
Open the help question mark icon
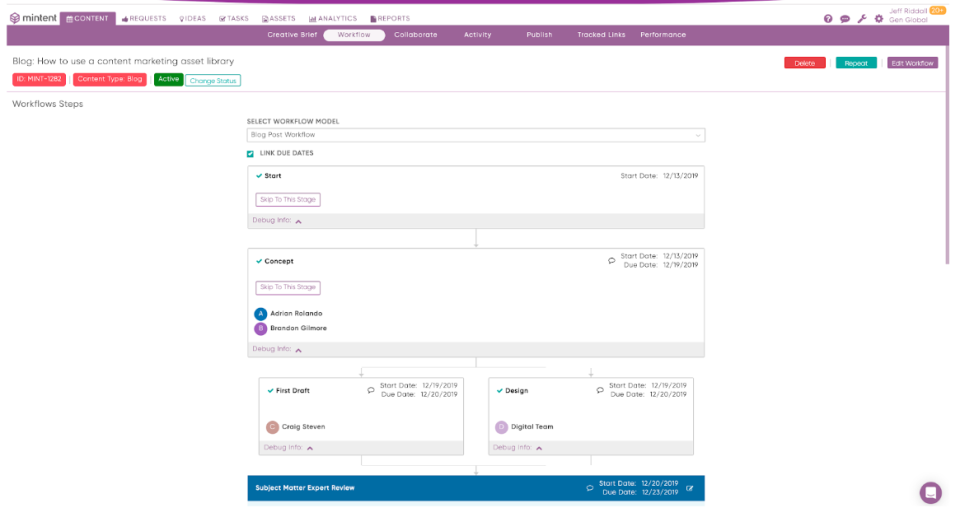point(828,19)
